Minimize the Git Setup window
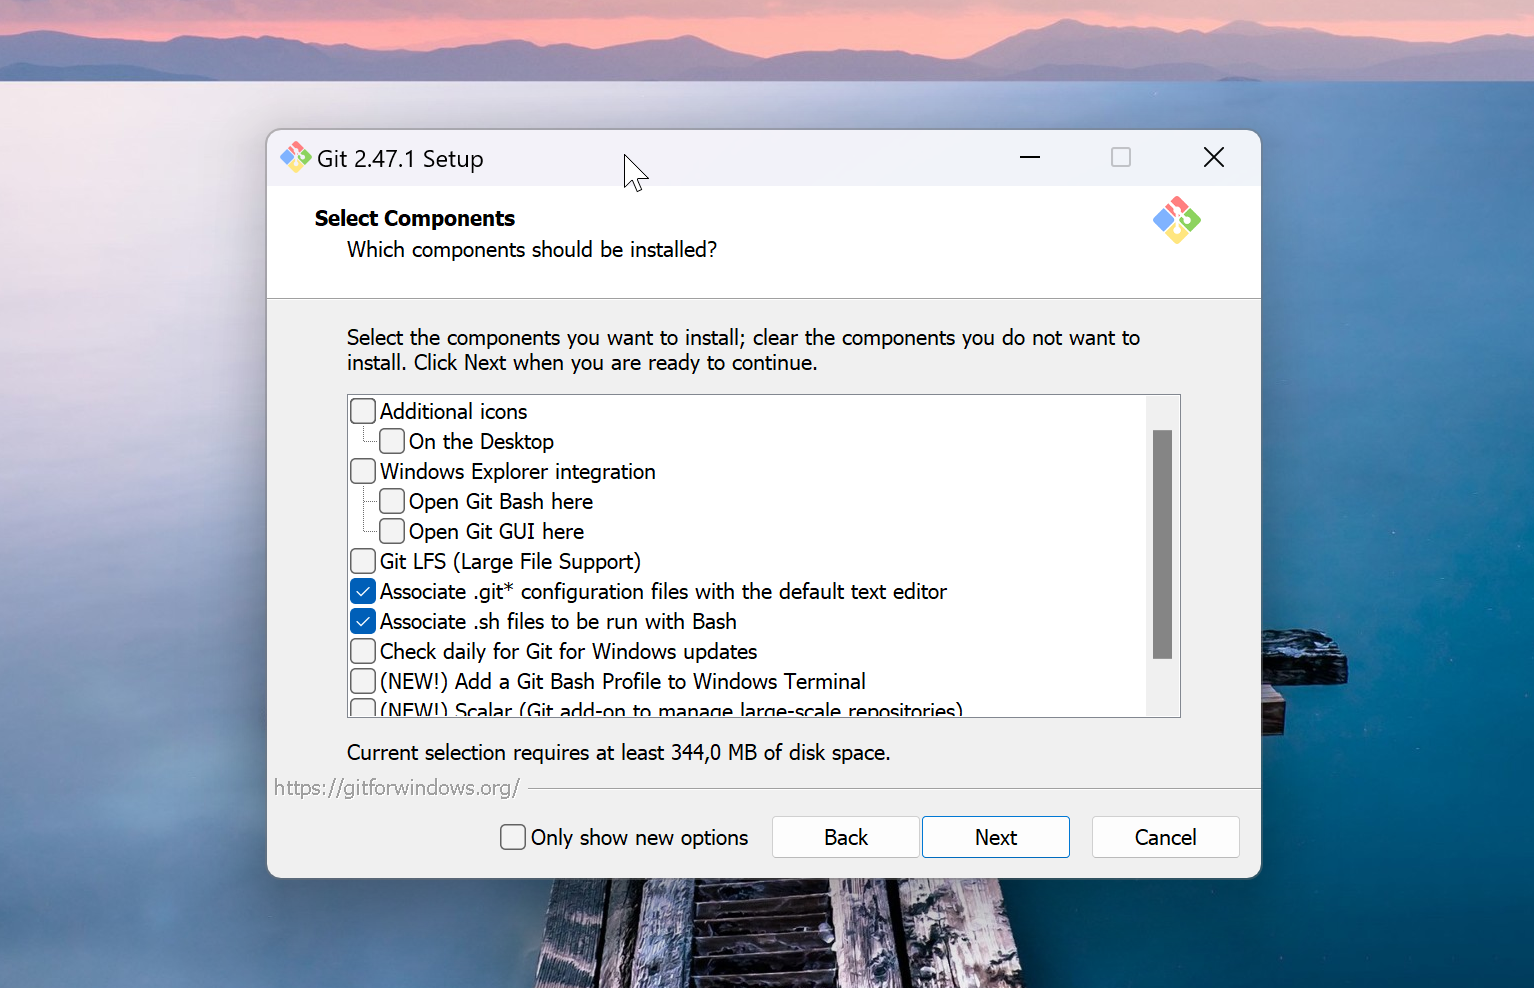The image size is (1534, 988). tap(1030, 157)
